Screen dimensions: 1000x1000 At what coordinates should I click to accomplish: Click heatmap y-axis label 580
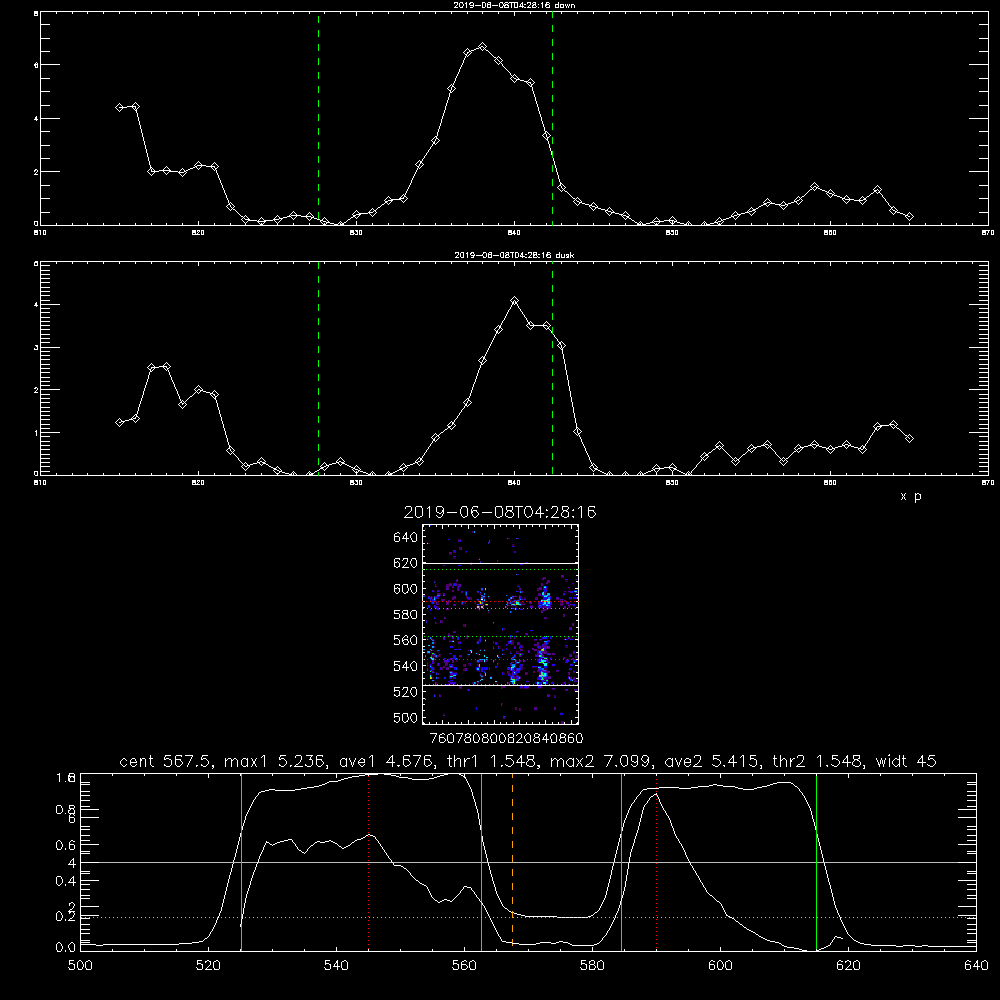click(x=406, y=615)
